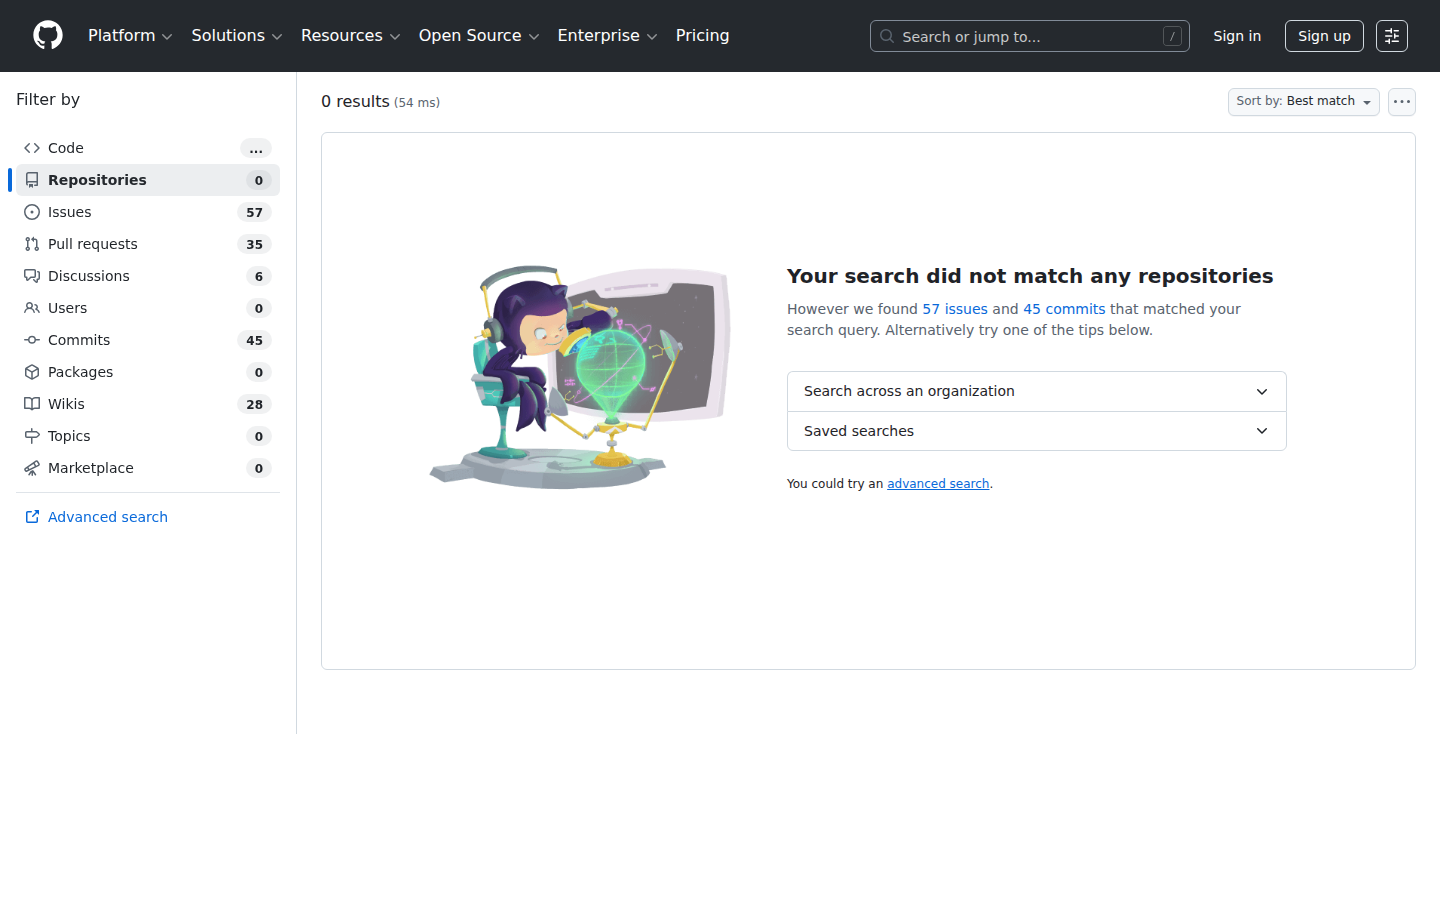Open the settings sliders icon in the header

coord(1391,36)
